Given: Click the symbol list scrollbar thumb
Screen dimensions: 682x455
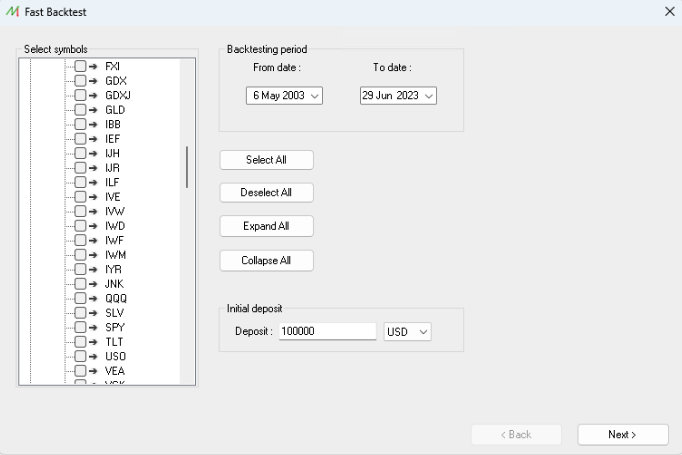Looking at the screenshot, I should click(x=187, y=167).
